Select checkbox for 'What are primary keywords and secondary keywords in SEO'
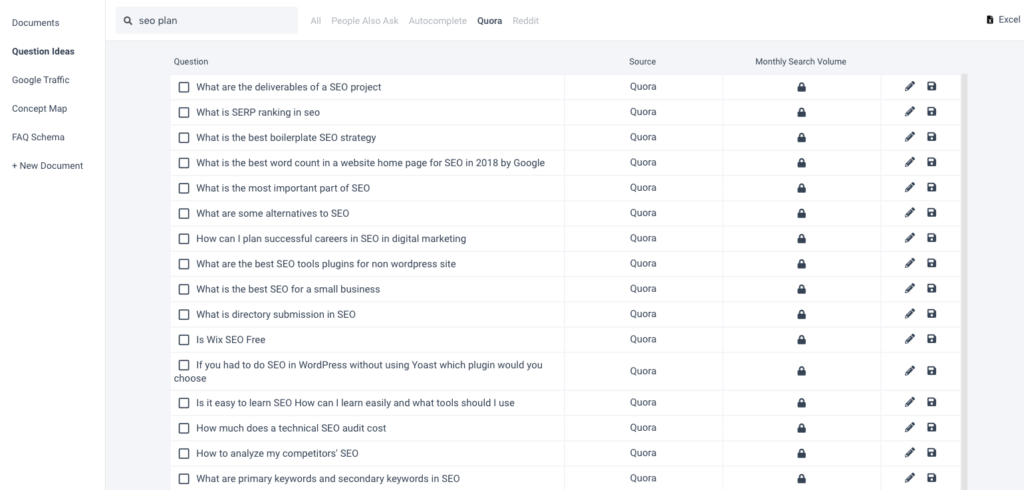Viewport: 1024px width, 490px height. (x=184, y=479)
